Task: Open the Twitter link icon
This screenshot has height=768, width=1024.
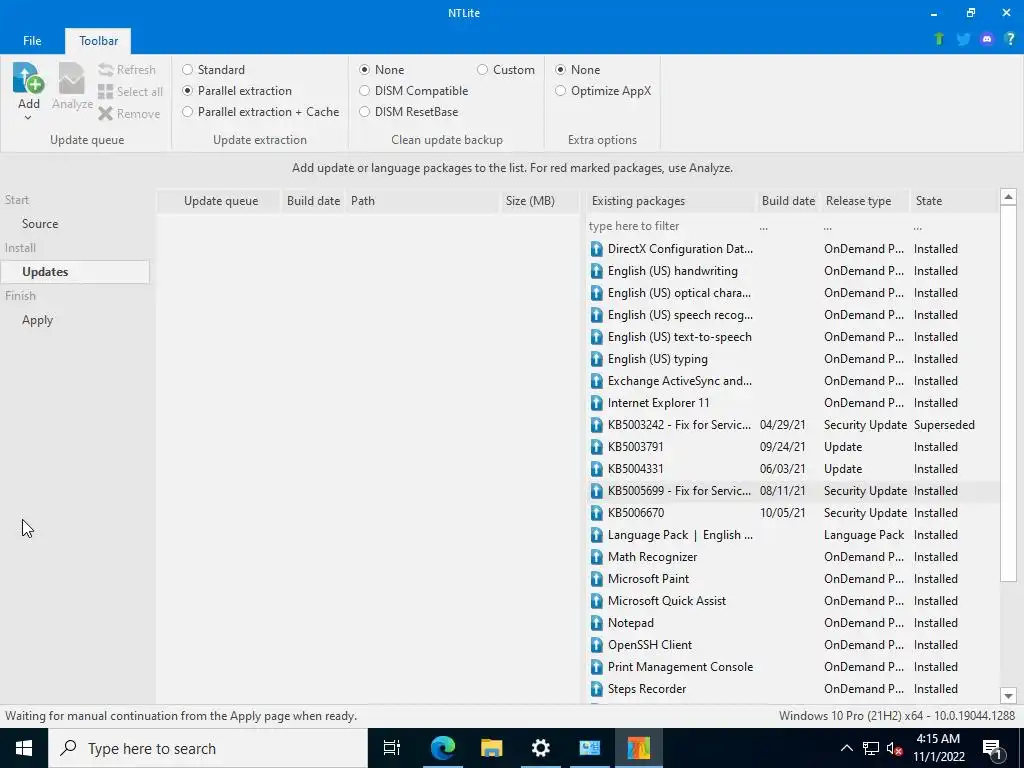Action: coord(963,39)
